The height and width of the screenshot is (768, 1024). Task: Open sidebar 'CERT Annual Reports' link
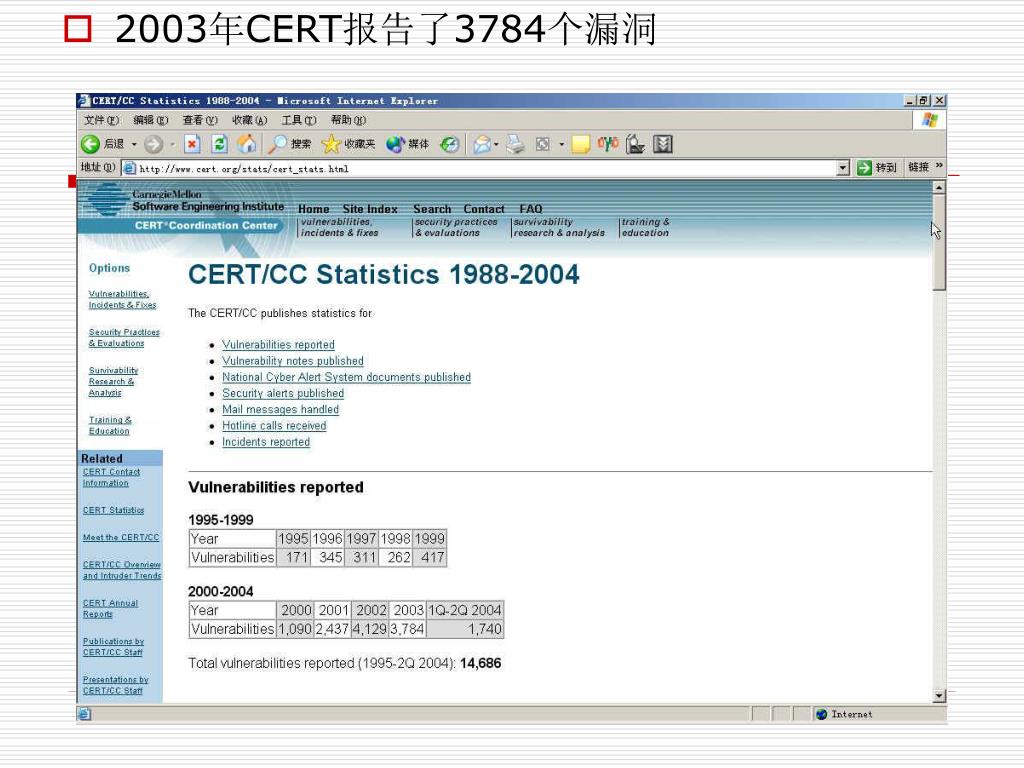(x=110, y=609)
